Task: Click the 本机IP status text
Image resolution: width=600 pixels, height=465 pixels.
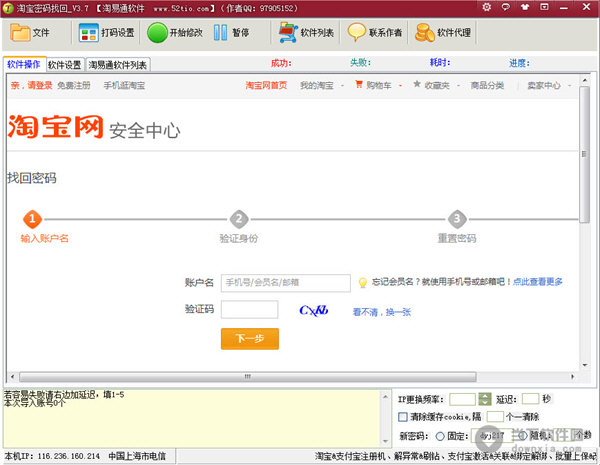Action: tap(52, 456)
